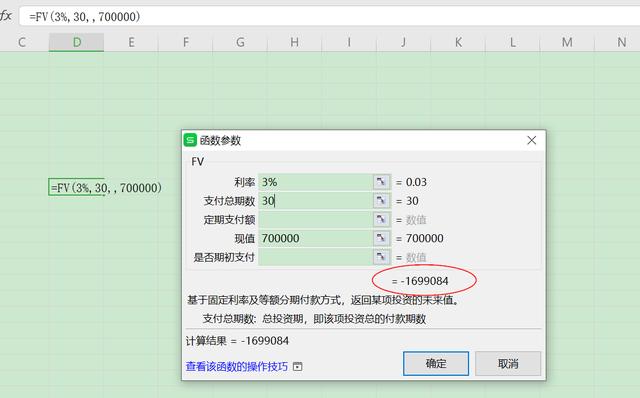Viewport: 640px width, 398px height.
Task: Click the = 30 value beside 支付总期数
Action: [x=407, y=201]
